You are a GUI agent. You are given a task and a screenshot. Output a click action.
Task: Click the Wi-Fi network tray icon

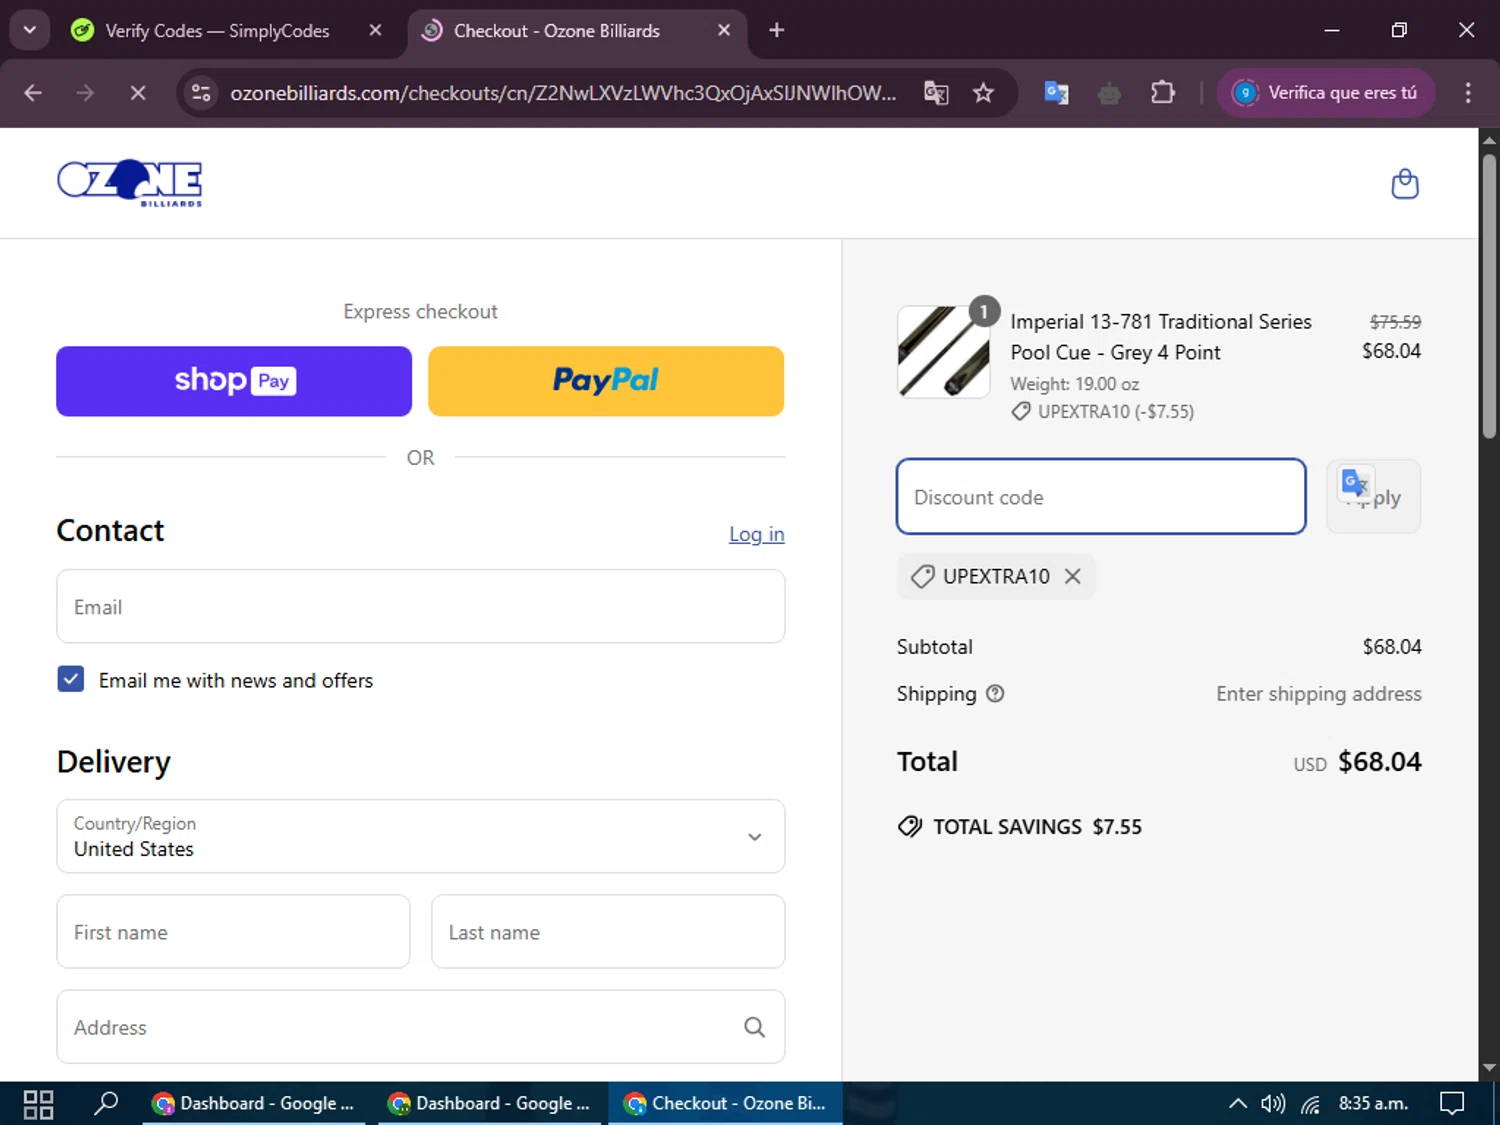(1311, 1104)
